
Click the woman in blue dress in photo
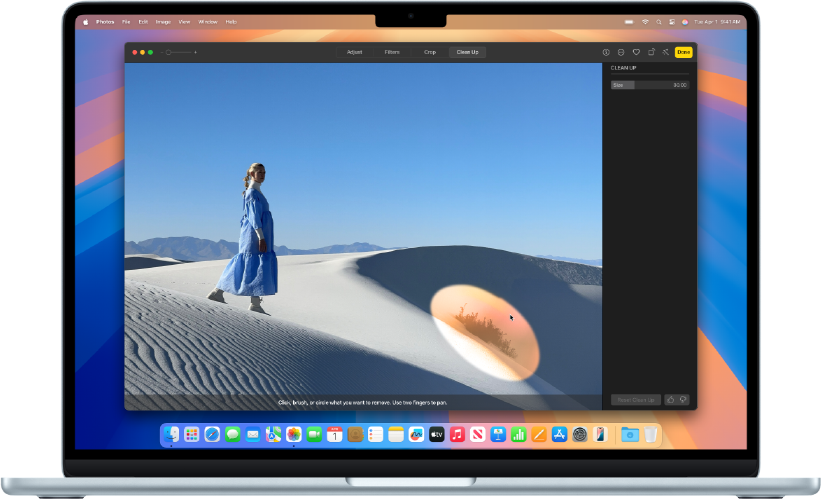250,238
